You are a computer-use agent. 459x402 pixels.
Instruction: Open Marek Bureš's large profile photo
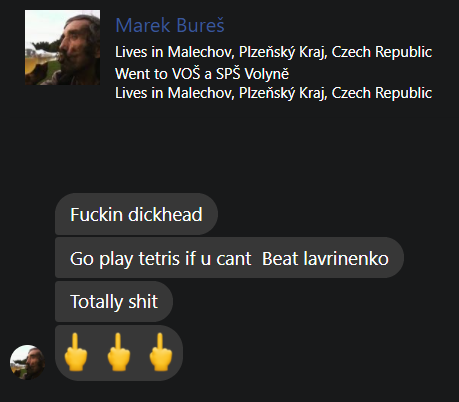coord(62,47)
